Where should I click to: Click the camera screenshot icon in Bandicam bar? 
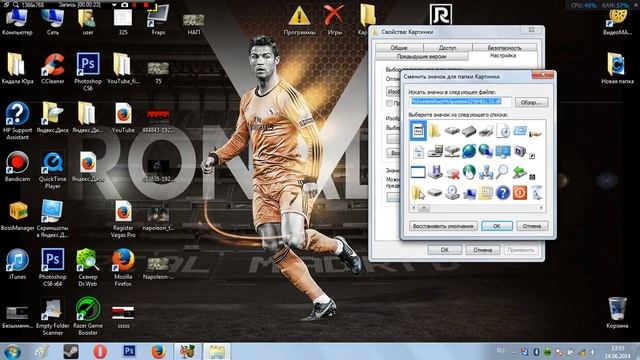[x=124, y=5]
